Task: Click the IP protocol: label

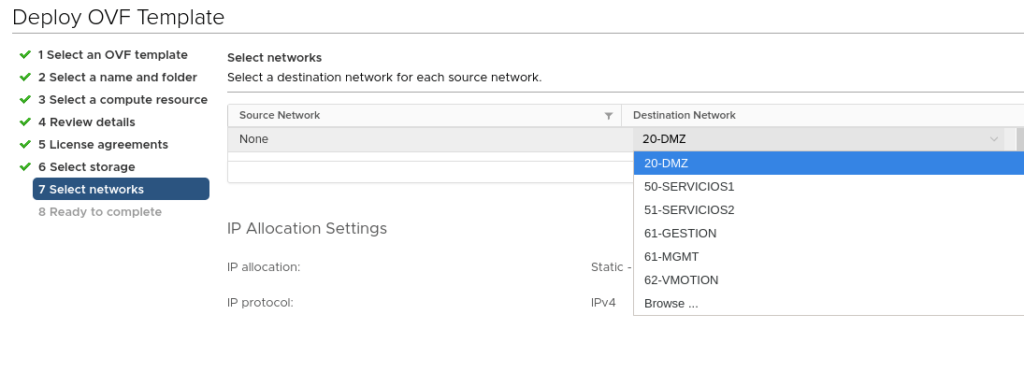Action: (x=260, y=303)
